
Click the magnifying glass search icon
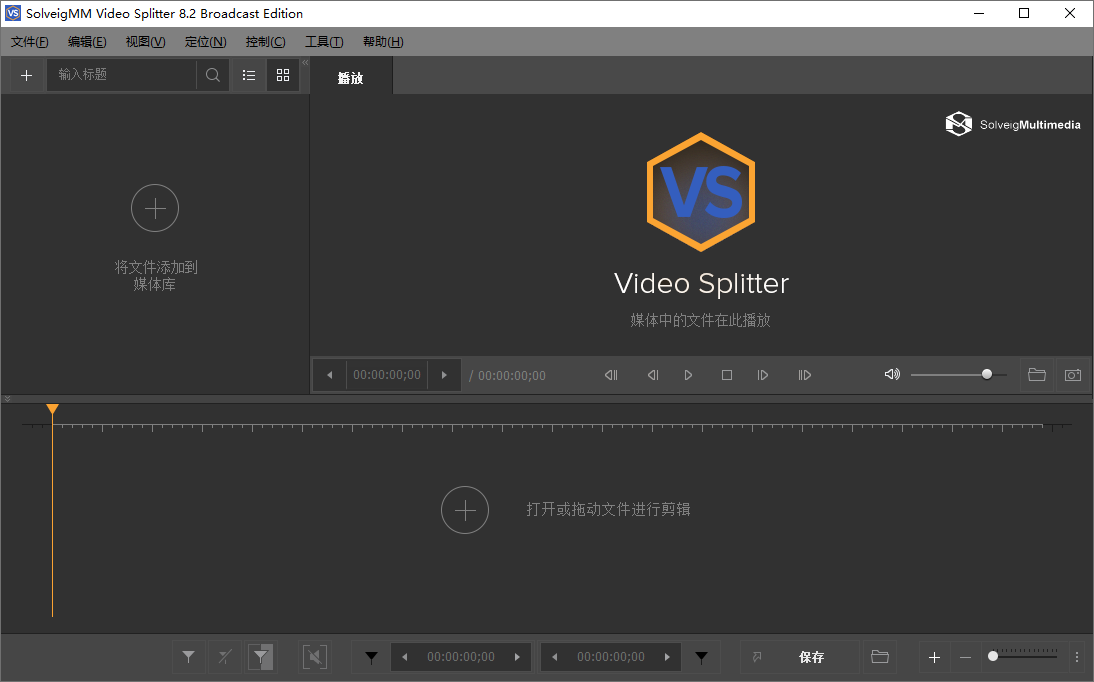tap(211, 74)
